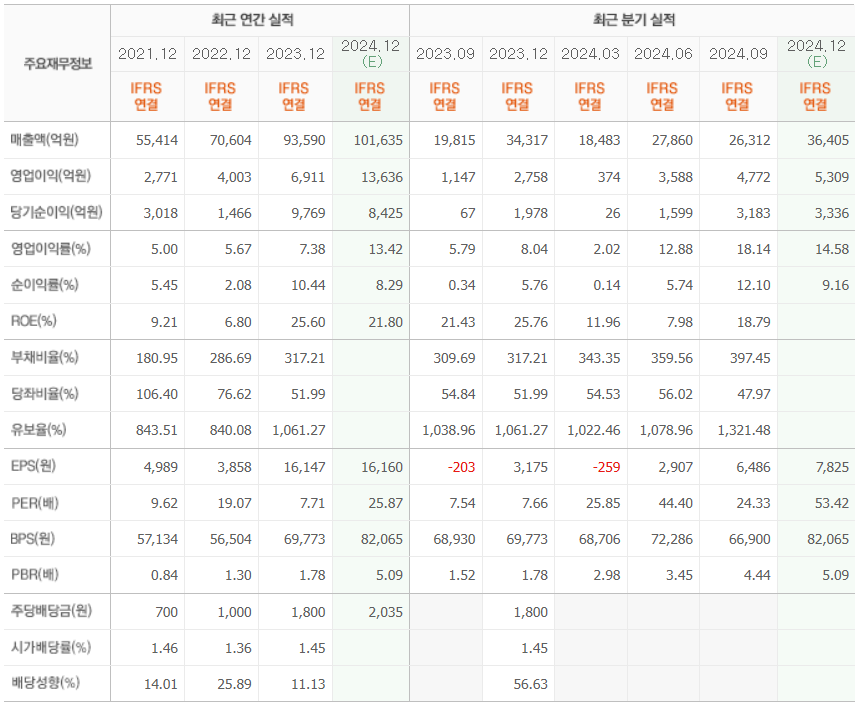Click the 시가배당률(%) row label
Screen dimensions: 857x703
(50, 647)
